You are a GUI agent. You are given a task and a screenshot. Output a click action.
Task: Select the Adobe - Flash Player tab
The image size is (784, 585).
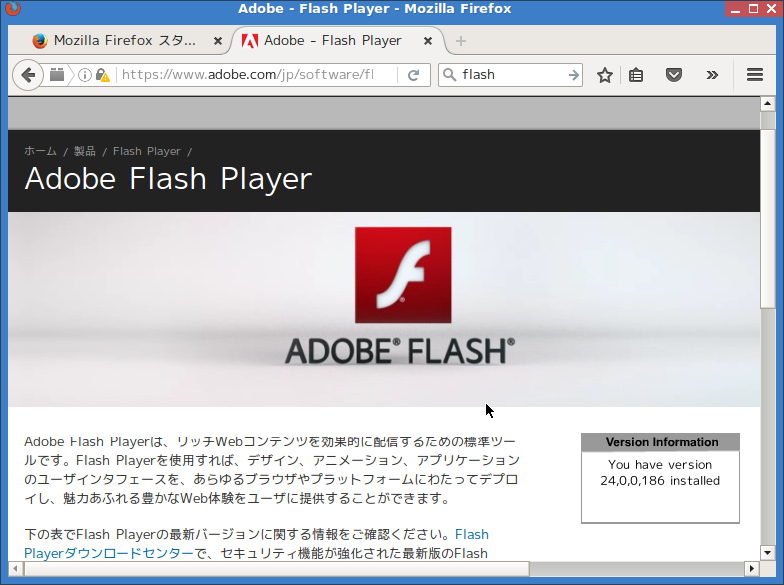[338, 40]
